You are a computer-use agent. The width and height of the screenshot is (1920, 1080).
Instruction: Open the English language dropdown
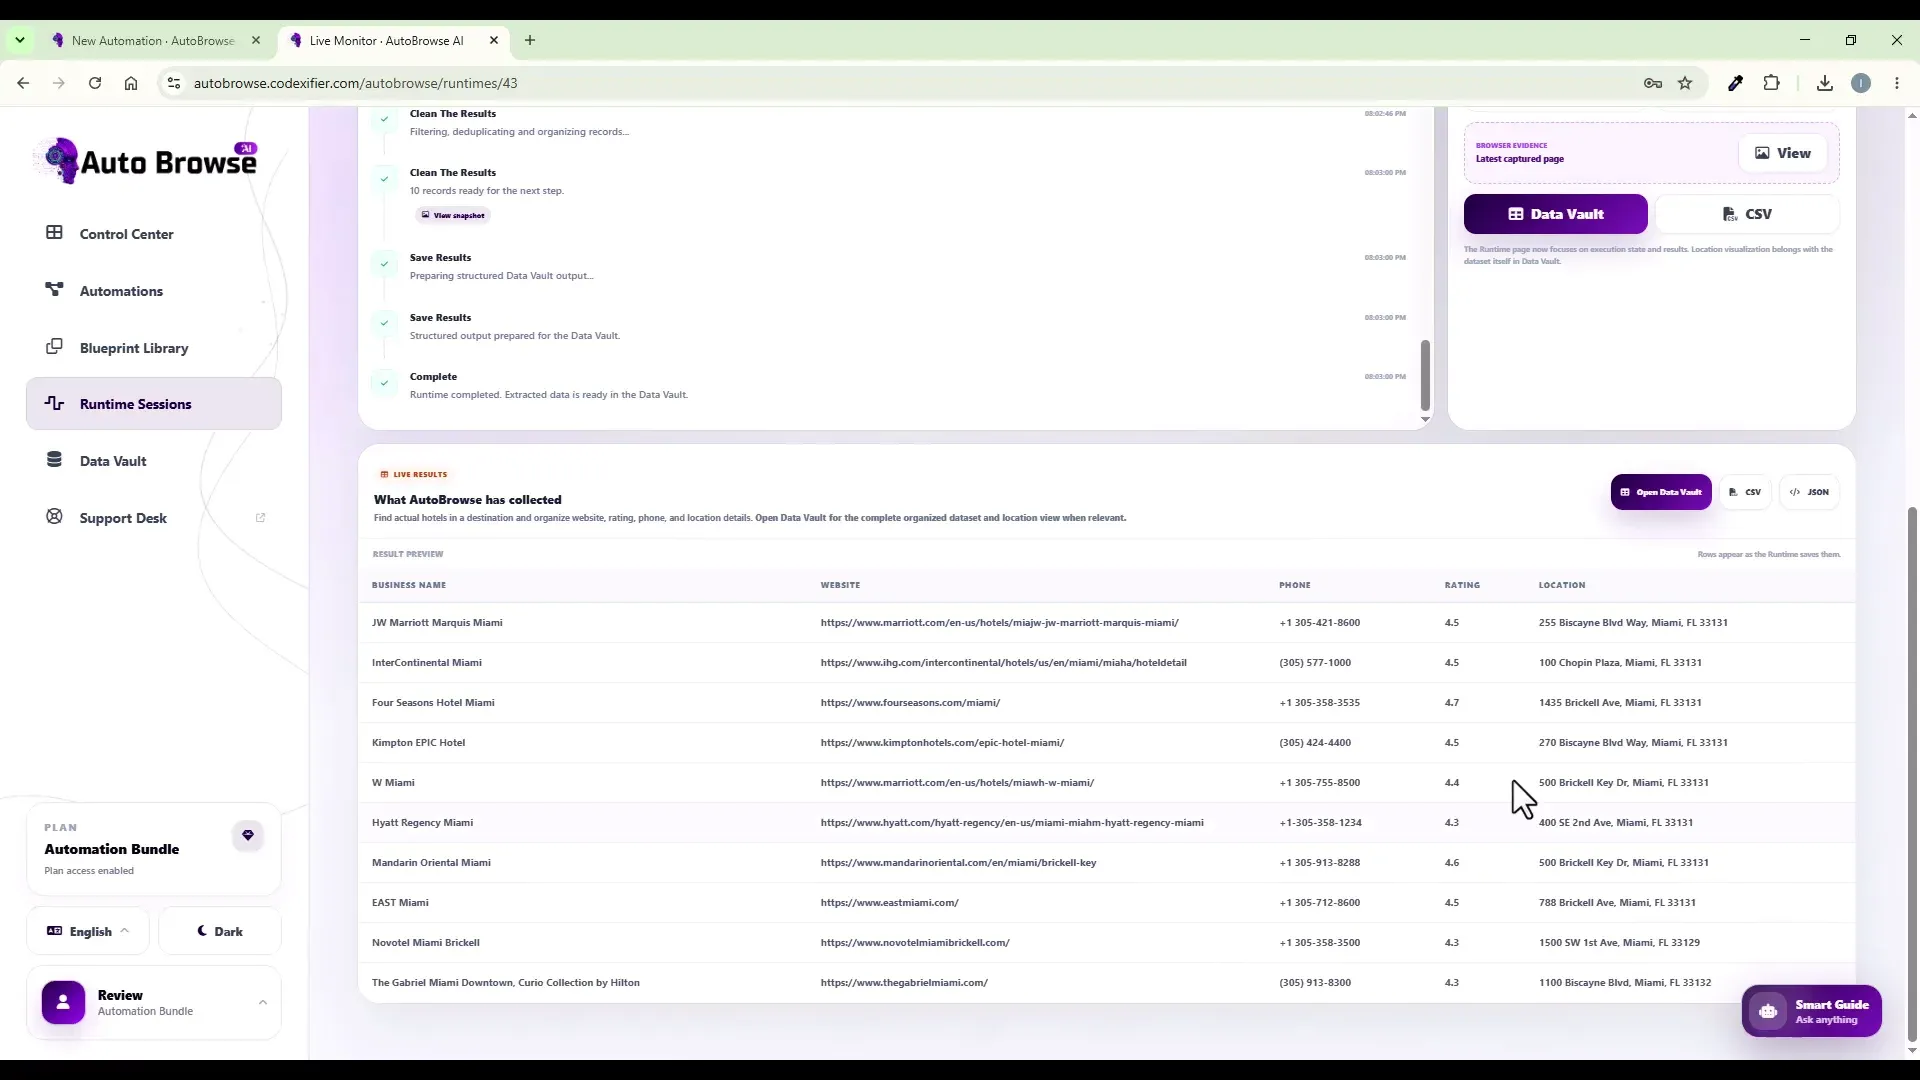pyautogui.click(x=88, y=931)
